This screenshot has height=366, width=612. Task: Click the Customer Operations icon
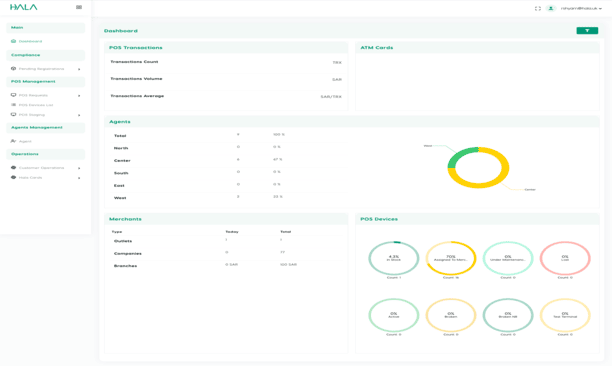[13, 167]
